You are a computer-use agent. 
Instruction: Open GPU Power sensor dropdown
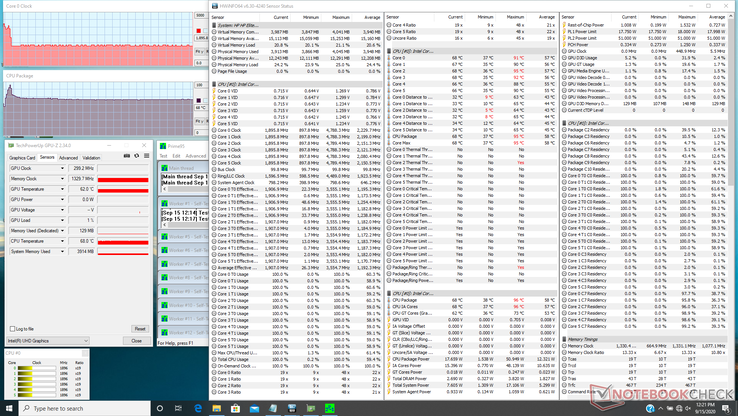tap(62, 199)
